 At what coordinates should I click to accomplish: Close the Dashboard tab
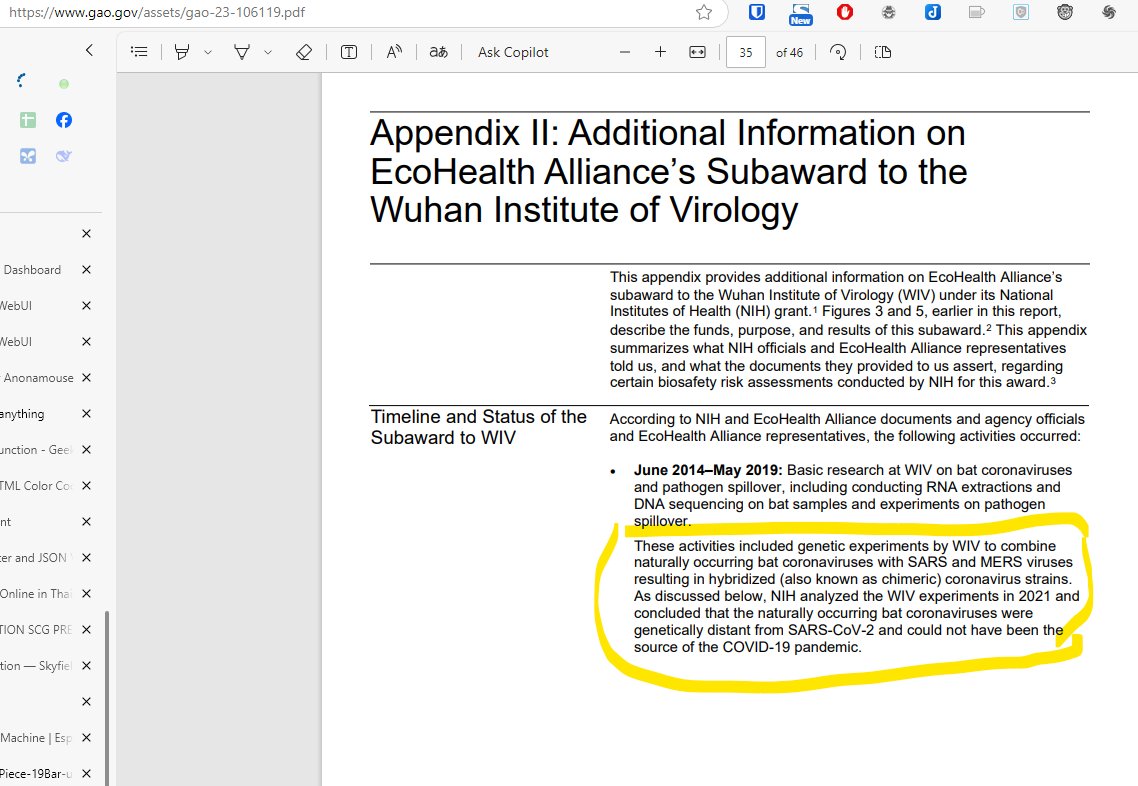[x=86, y=270]
